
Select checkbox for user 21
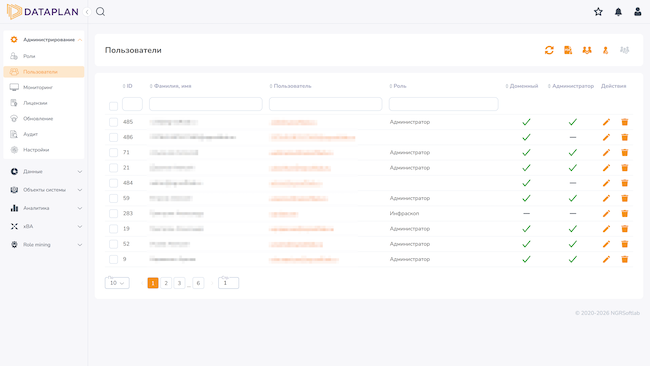(x=113, y=168)
